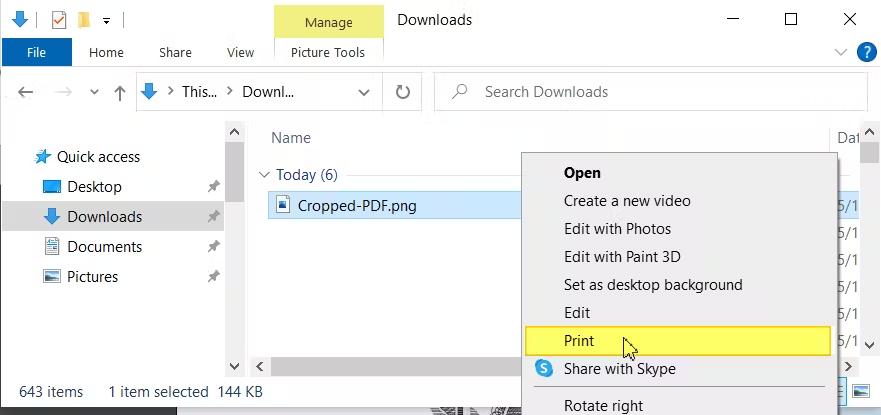Image resolution: width=881 pixels, height=415 pixels.
Task: Open the address bar history dropdown
Action: (x=364, y=92)
